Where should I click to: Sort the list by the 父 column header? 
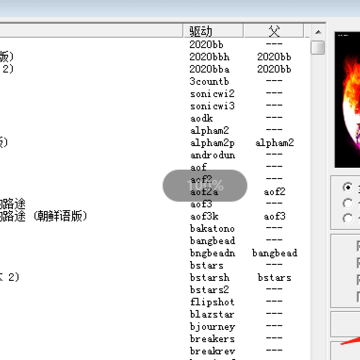274,31
